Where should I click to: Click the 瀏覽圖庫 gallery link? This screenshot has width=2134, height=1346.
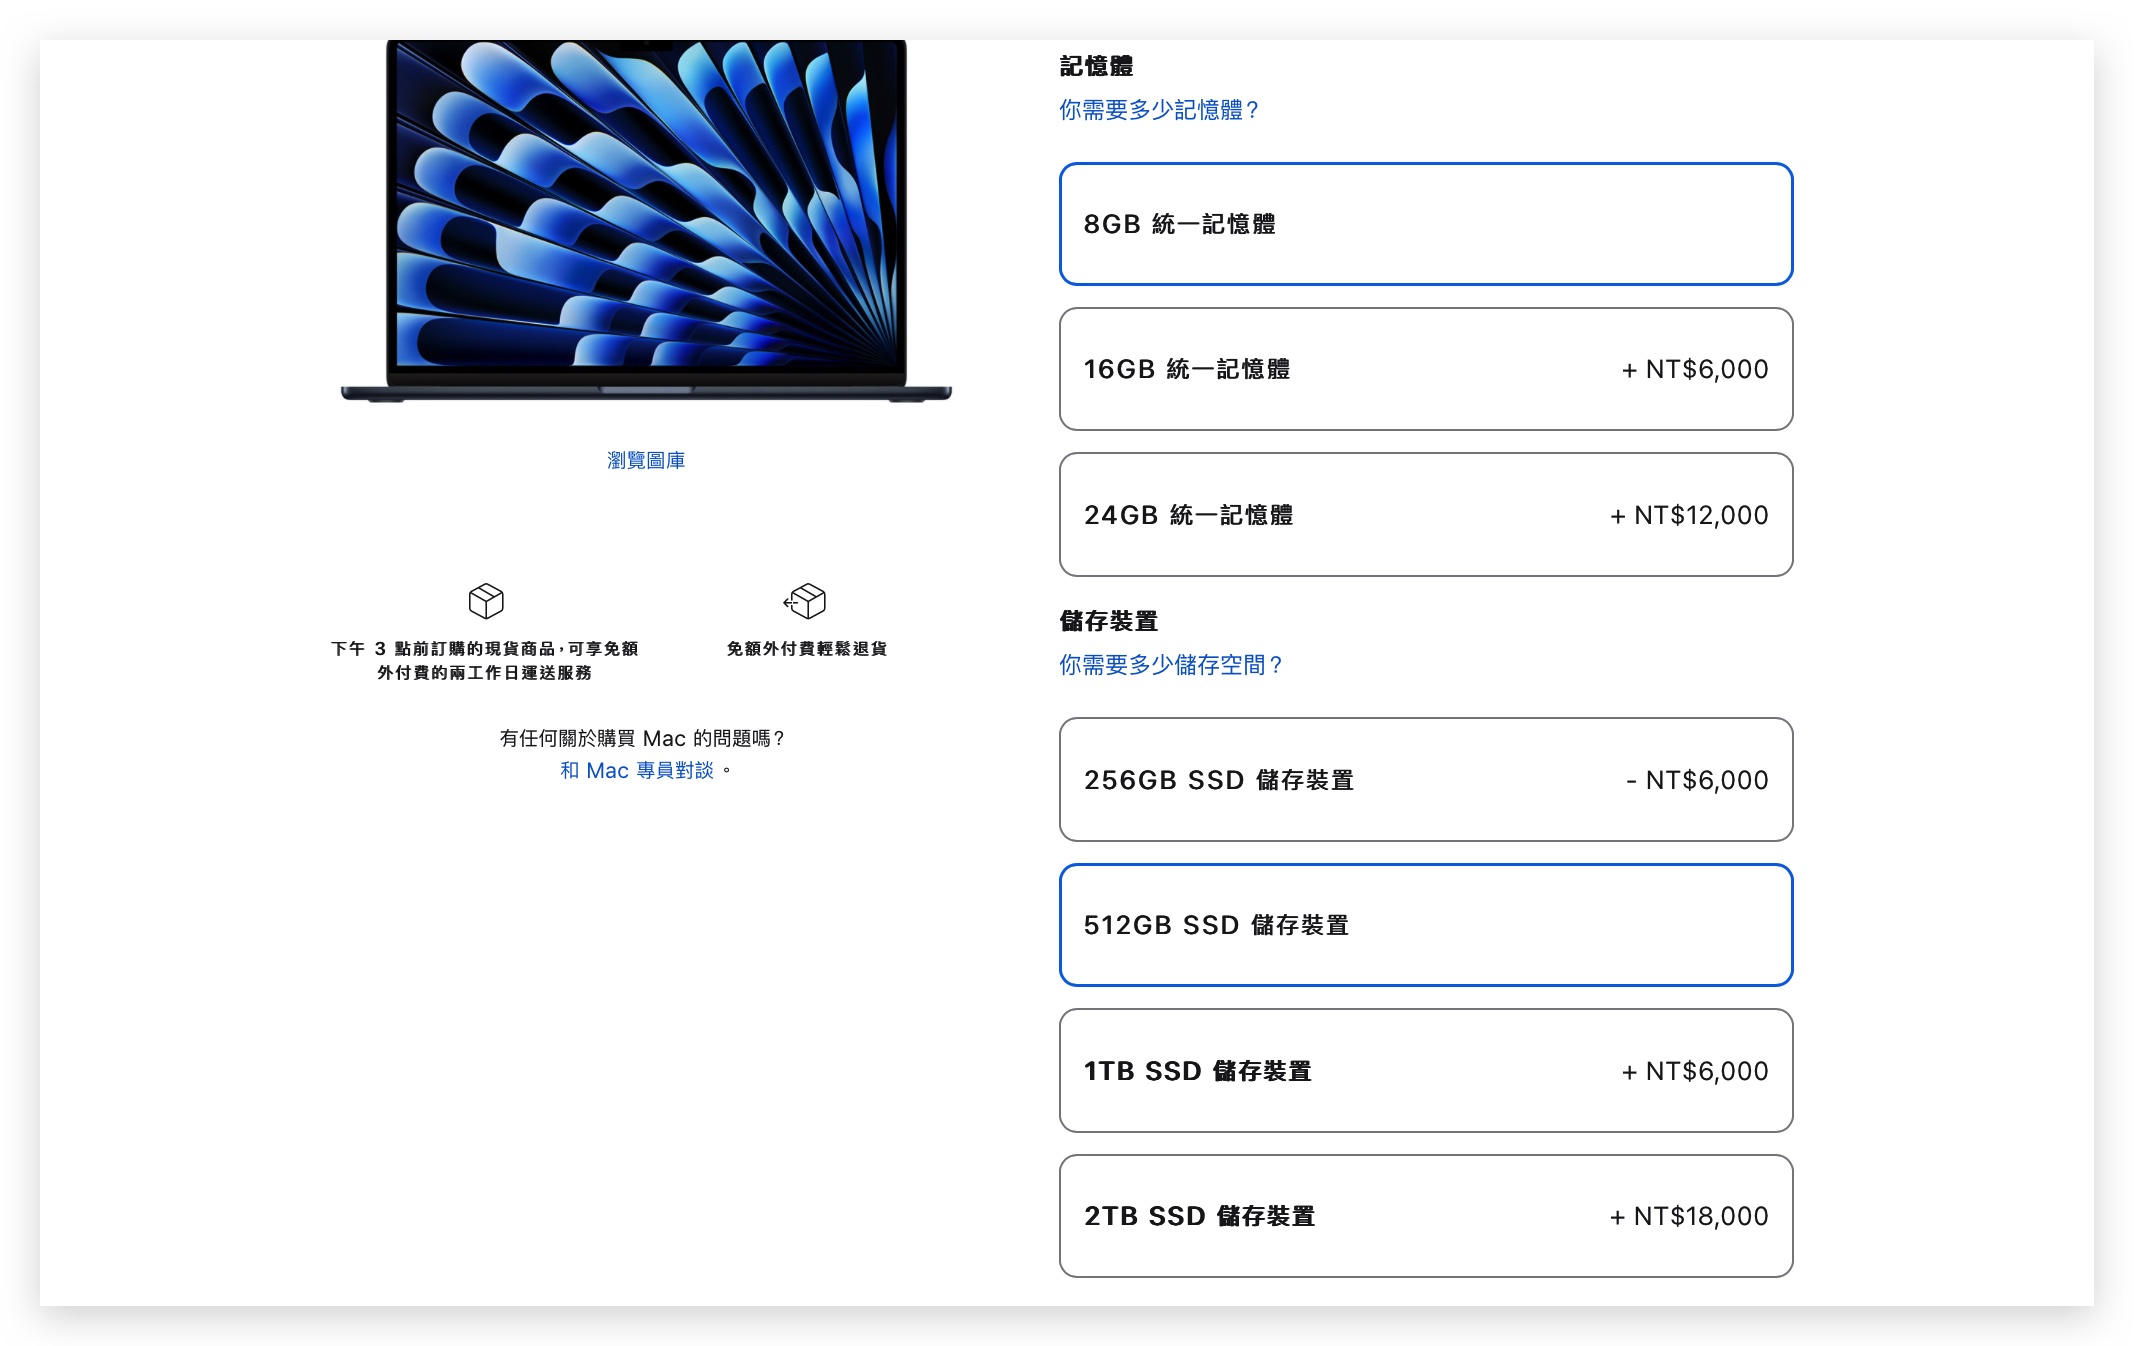coord(646,460)
